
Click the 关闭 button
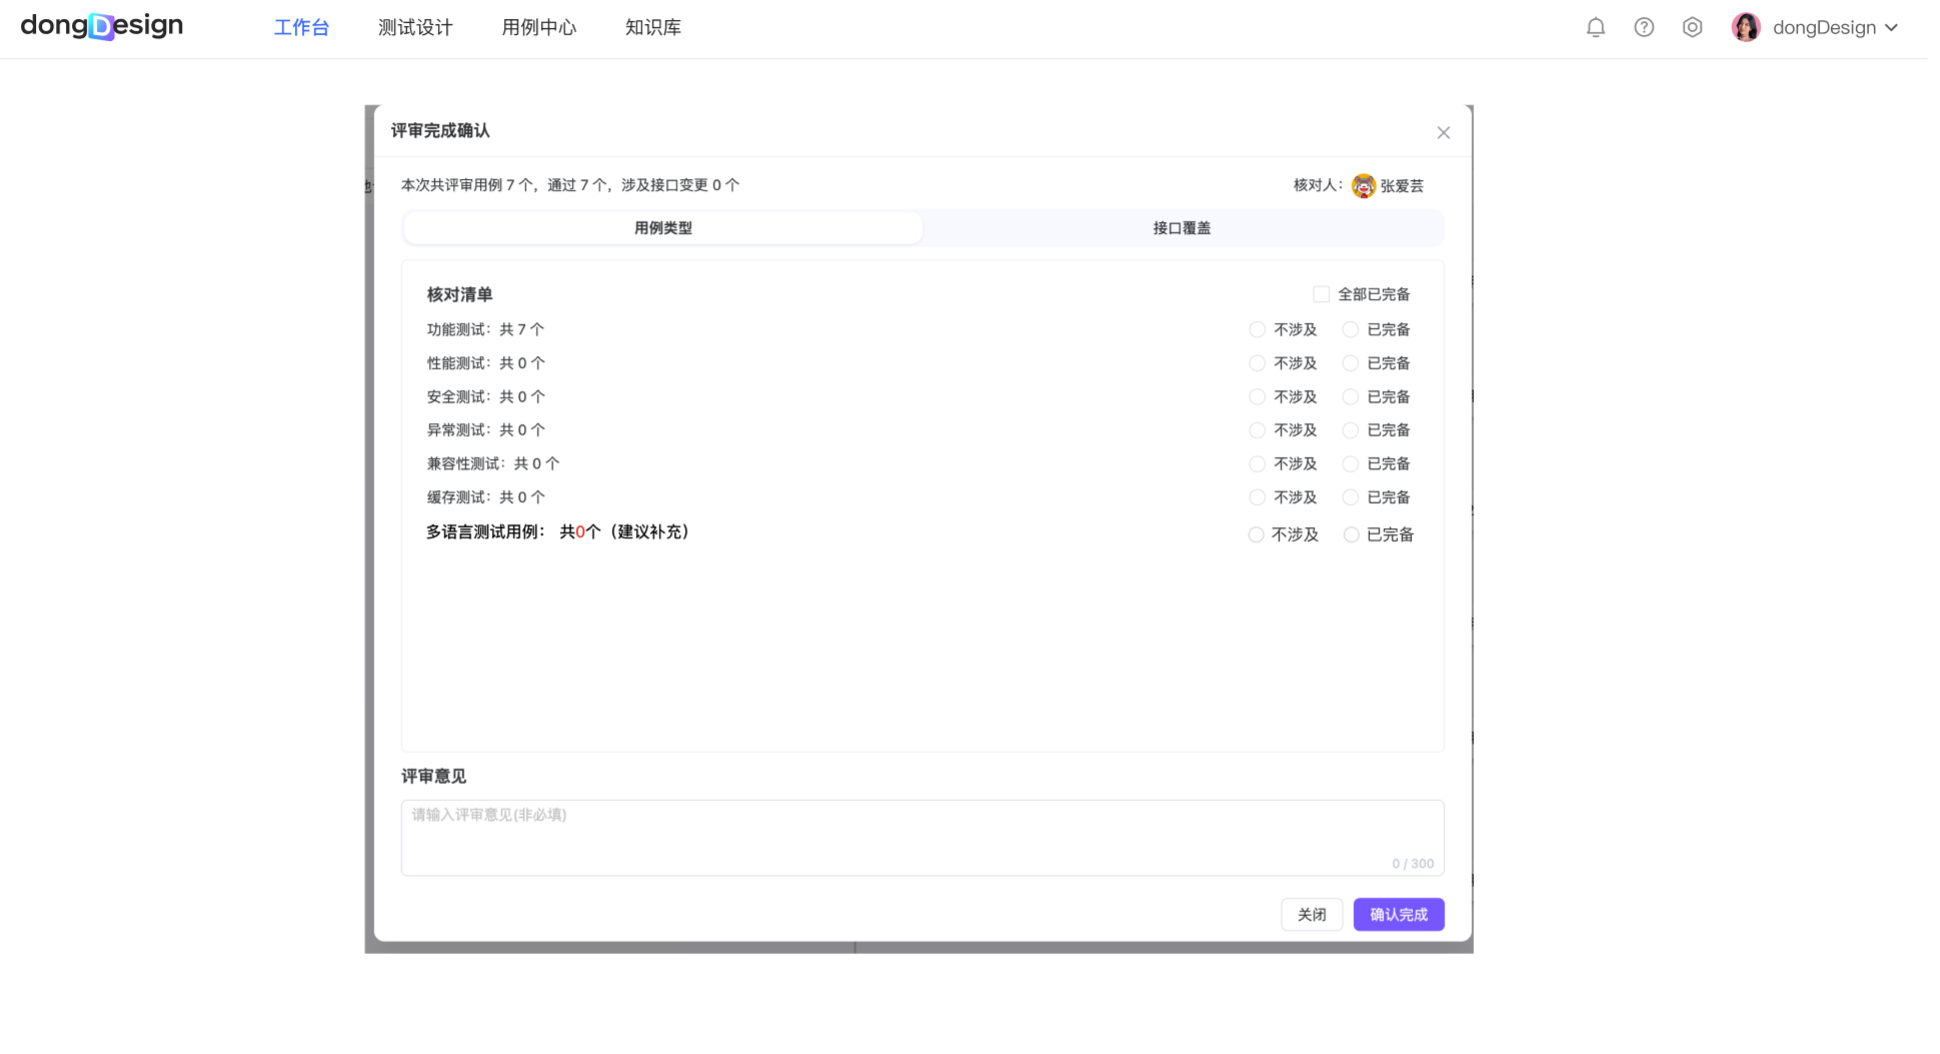click(1311, 914)
